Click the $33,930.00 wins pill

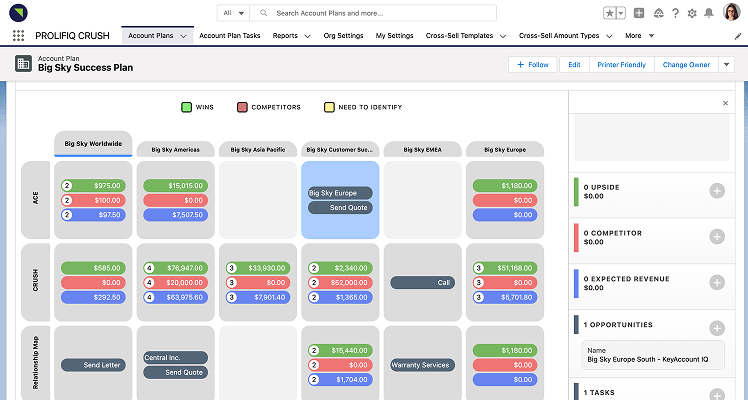pyautogui.click(x=258, y=268)
